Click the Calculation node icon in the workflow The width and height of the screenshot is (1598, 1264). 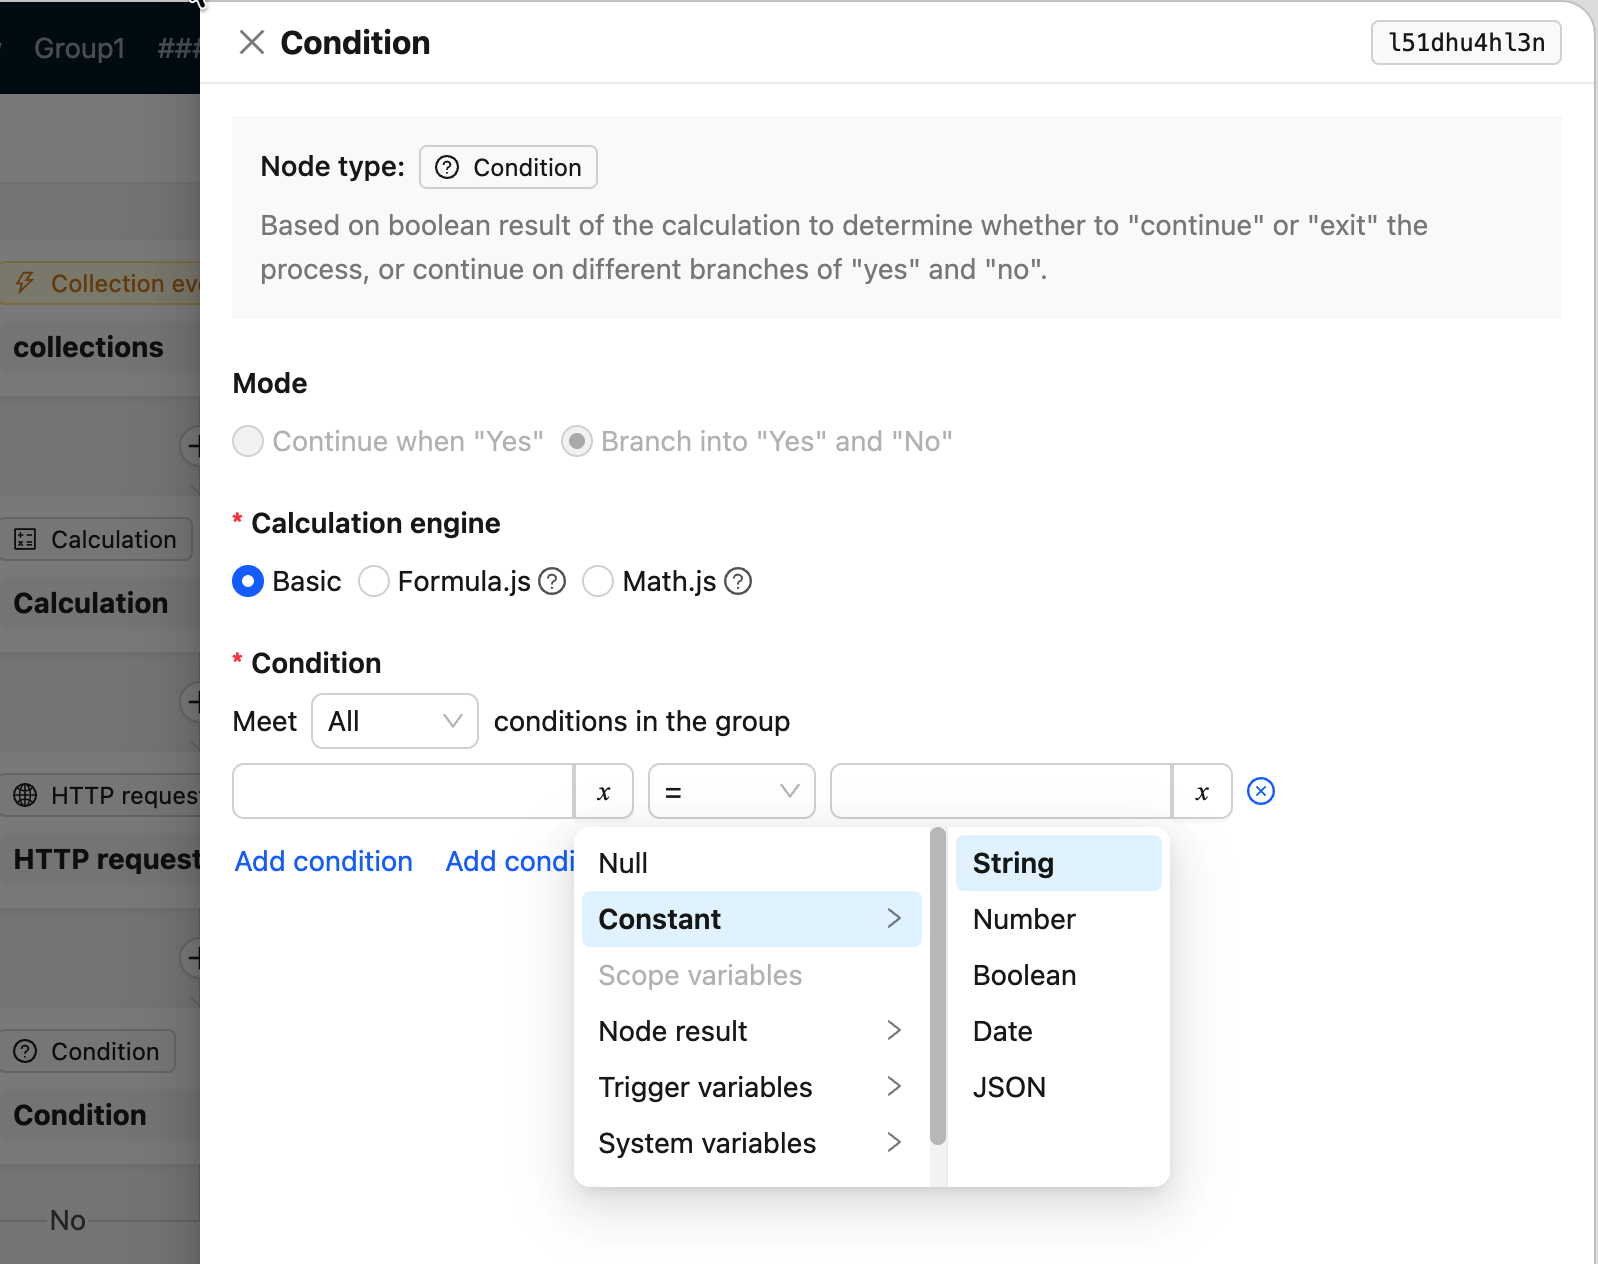(25, 539)
